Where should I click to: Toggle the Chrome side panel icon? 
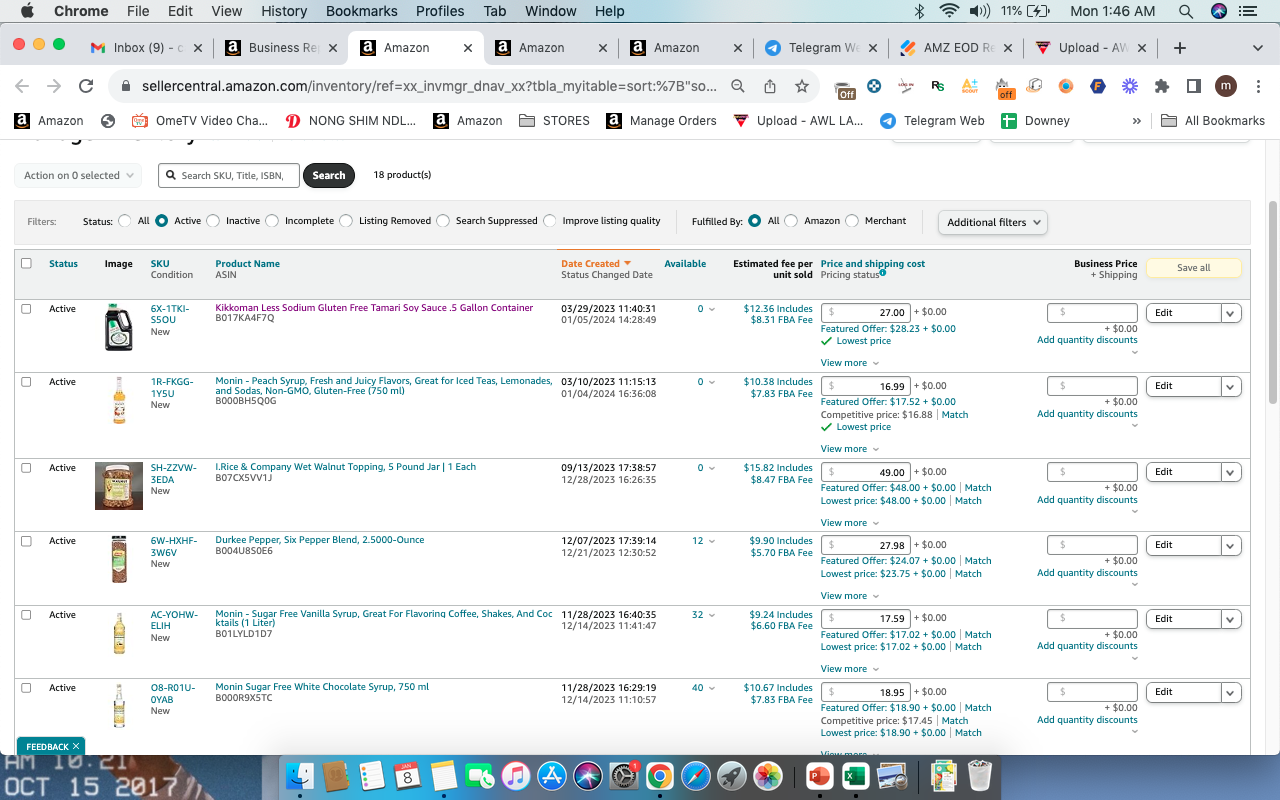coord(1193,87)
